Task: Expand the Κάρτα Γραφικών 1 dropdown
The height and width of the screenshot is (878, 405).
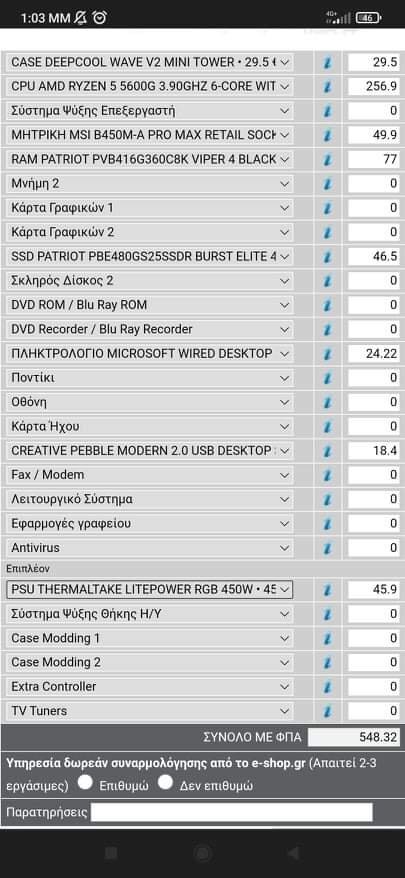Action: point(150,208)
